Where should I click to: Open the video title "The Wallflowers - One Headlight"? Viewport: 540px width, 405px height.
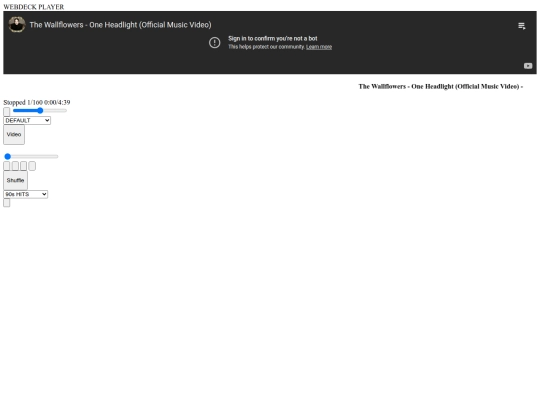click(121, 25)
